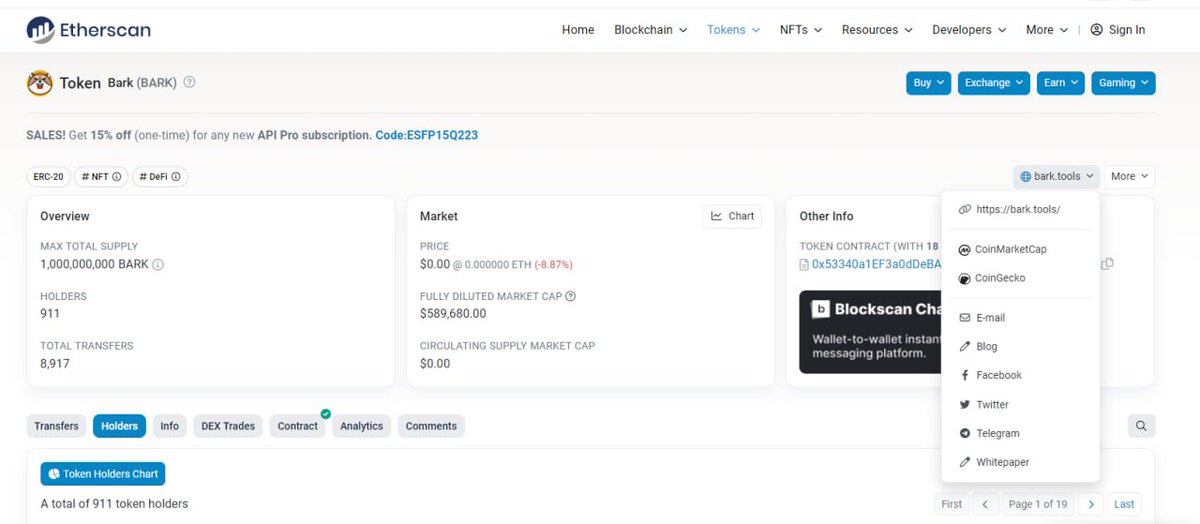Image resolution: width=1200 pixels, height=524 pixels.
Task: Select the Holders tab
Action: tap(119, 426)
